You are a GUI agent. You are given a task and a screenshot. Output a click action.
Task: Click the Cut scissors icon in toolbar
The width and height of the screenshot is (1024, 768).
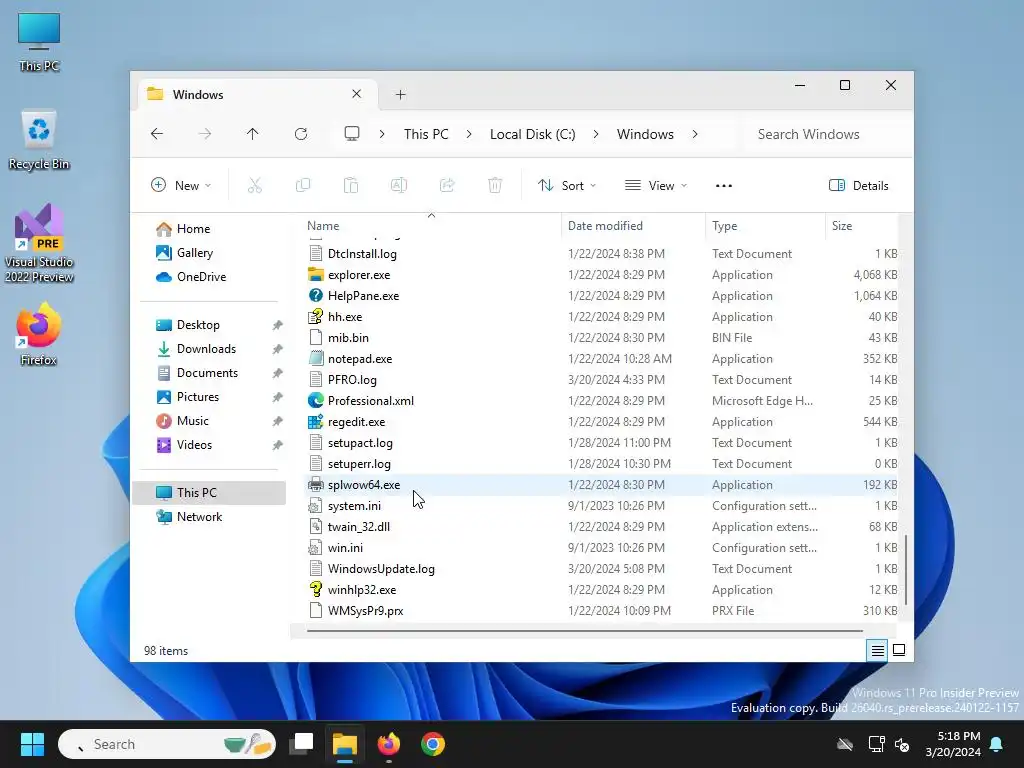[255, 185]
